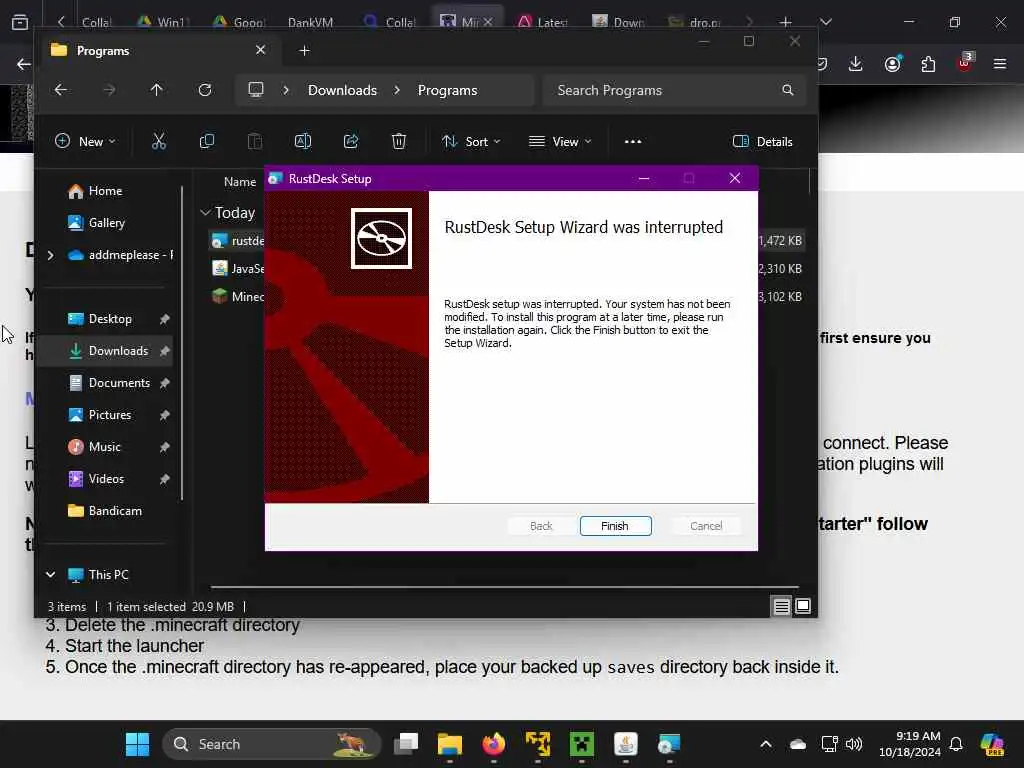The height and width of the screenshot is (768, 1024).
Task: Open the View dropdown
Action: click(560, 141)
